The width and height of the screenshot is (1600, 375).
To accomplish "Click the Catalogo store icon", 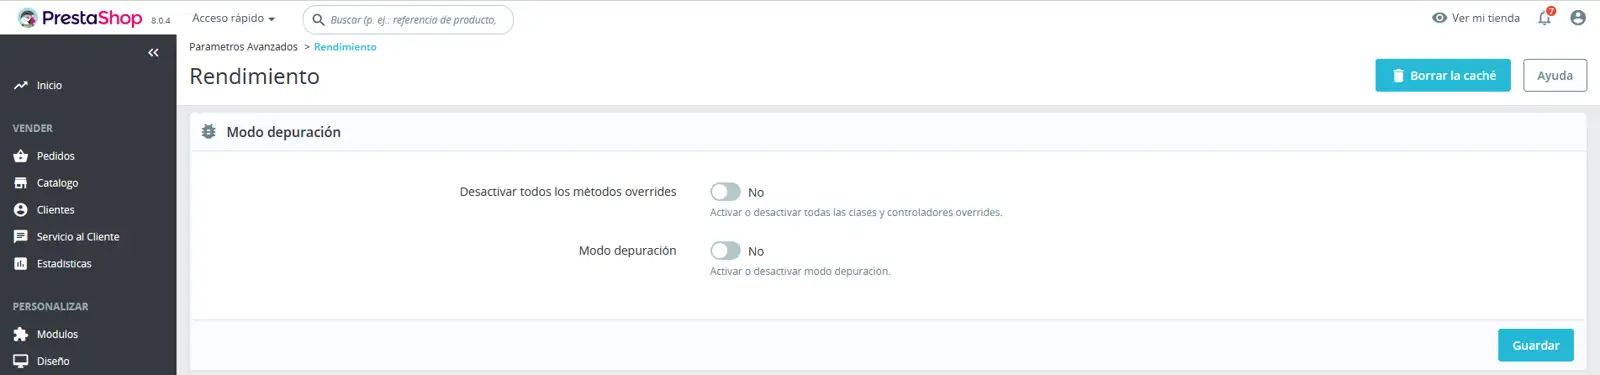I will click(20, 183).
